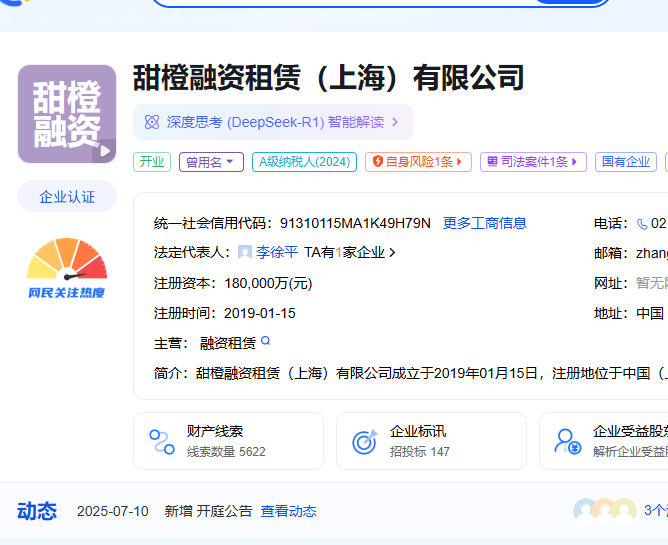The image size is (668, 545).
Task: Click 查看动态 link
Action: pyautogui.click(x=288, y=511)
